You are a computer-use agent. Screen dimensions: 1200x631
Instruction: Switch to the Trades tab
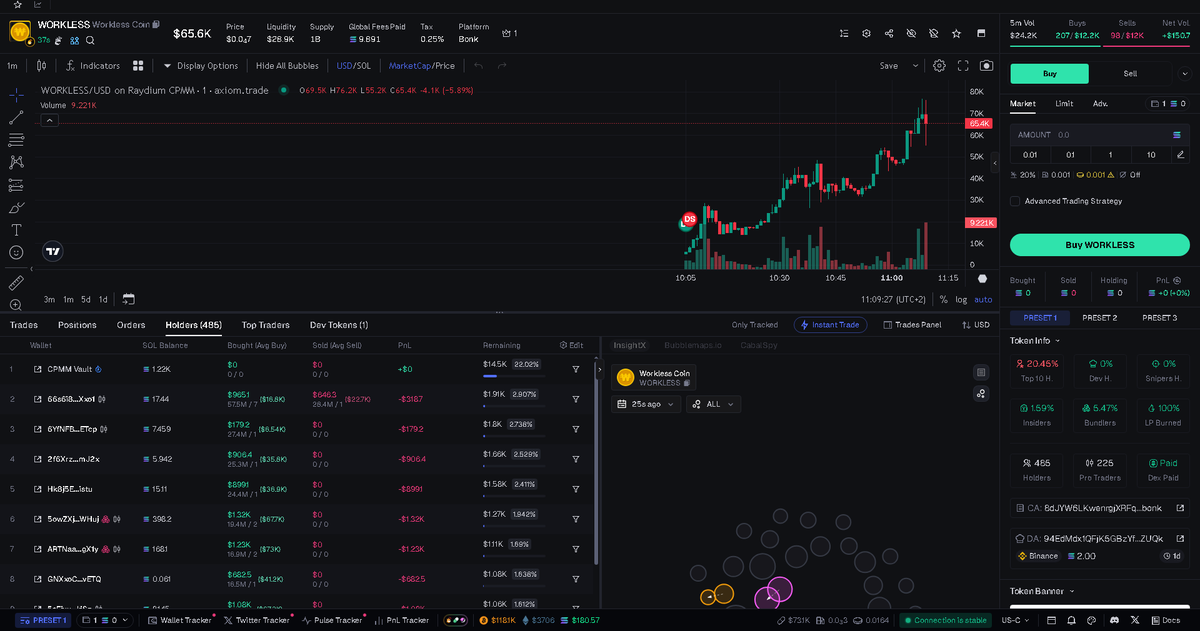(24, 325)
